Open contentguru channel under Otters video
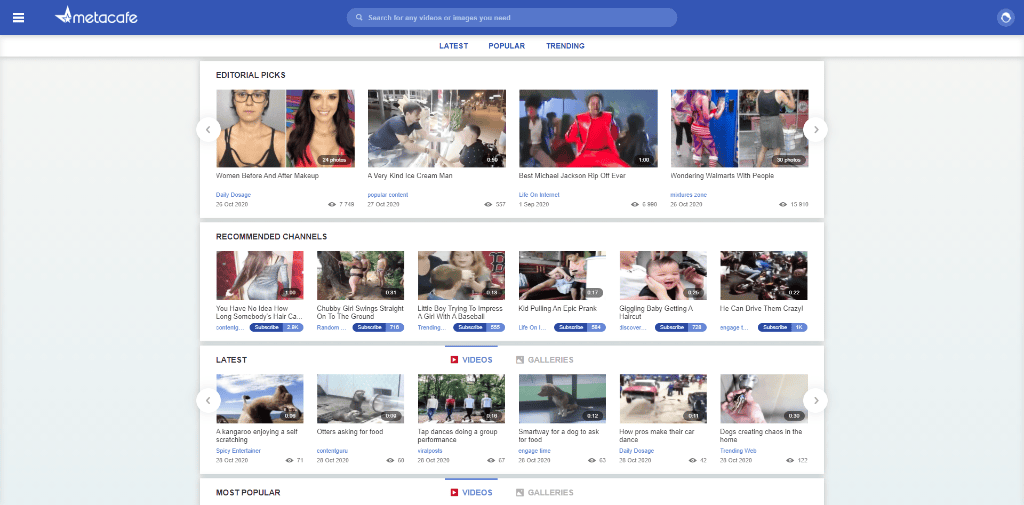The width and height of the screenshot is (1024, 505). click(333, 451)
